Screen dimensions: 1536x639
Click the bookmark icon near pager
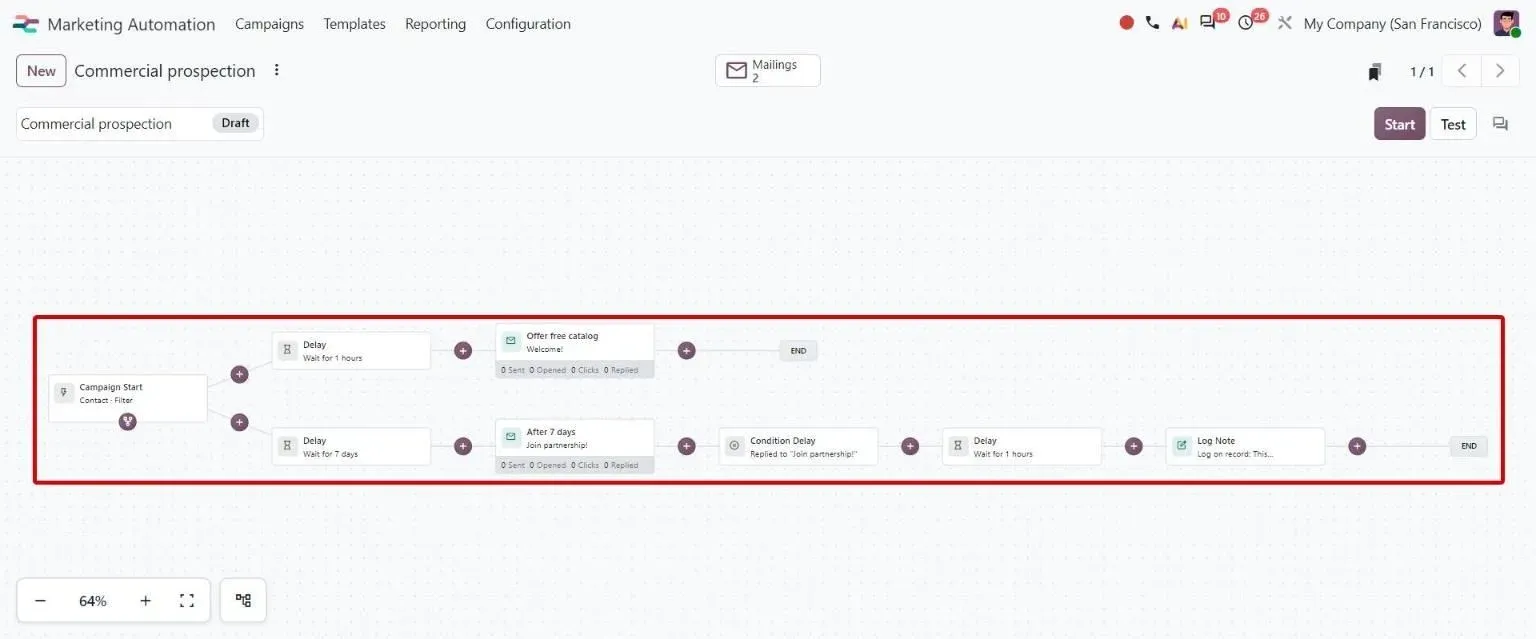1375,71
